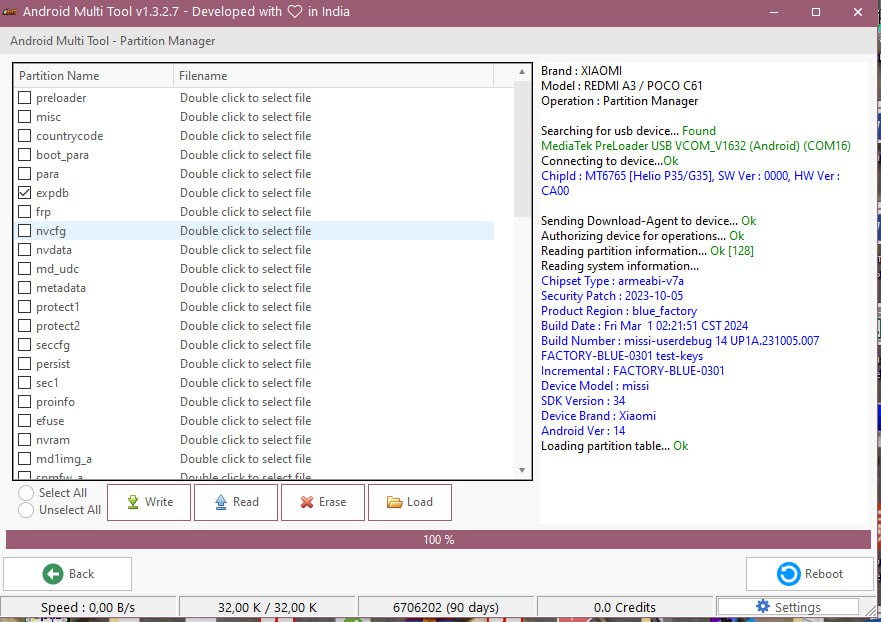This screenshot has height=622, width=881.
Task: Select the proinfo partition name text
Action: tap(55, 402)
